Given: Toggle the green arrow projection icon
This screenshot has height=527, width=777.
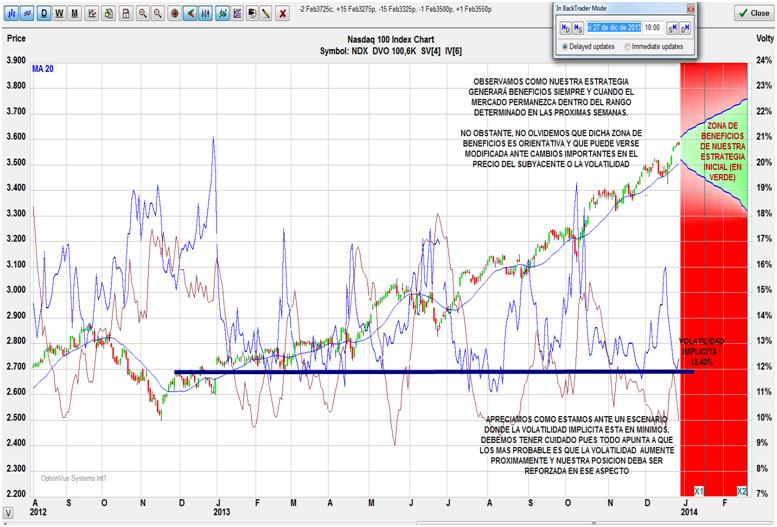Looking at the screenshot, I should click(190, 13).
